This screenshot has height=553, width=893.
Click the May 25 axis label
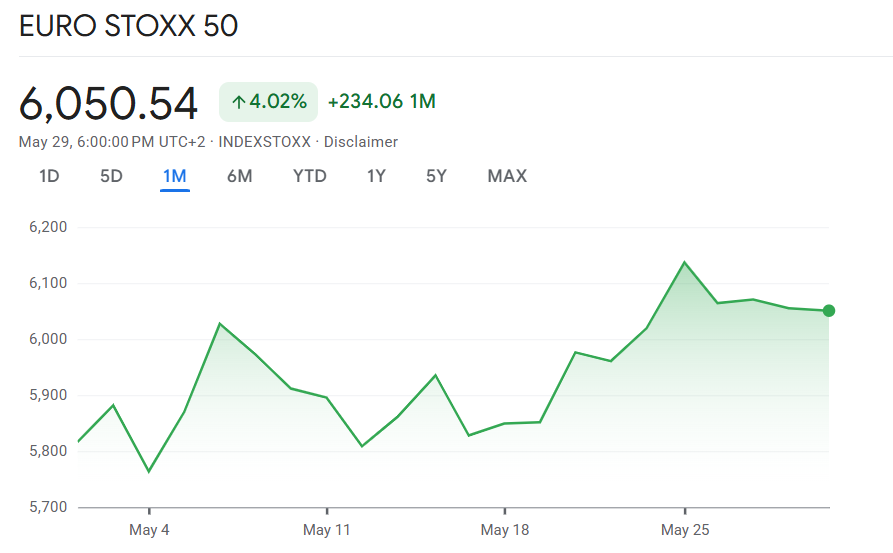pyautogui.click(x=685, y=530)
